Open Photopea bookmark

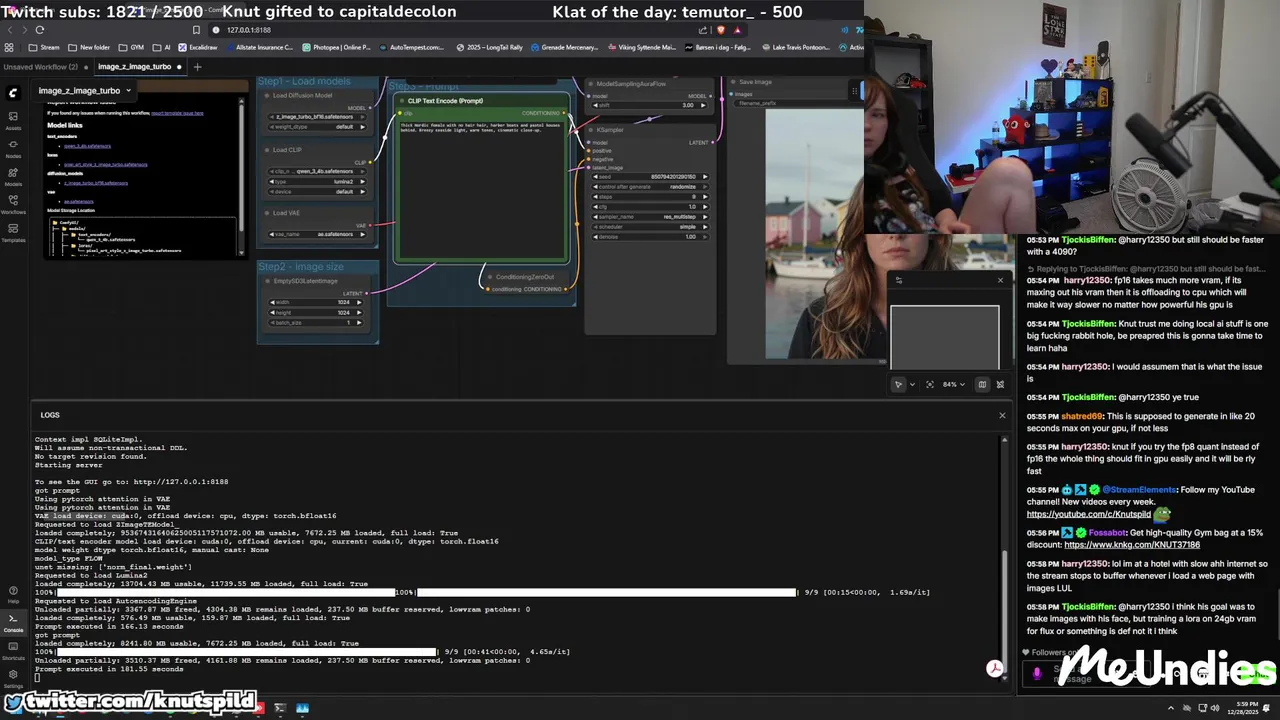[336, 47]
